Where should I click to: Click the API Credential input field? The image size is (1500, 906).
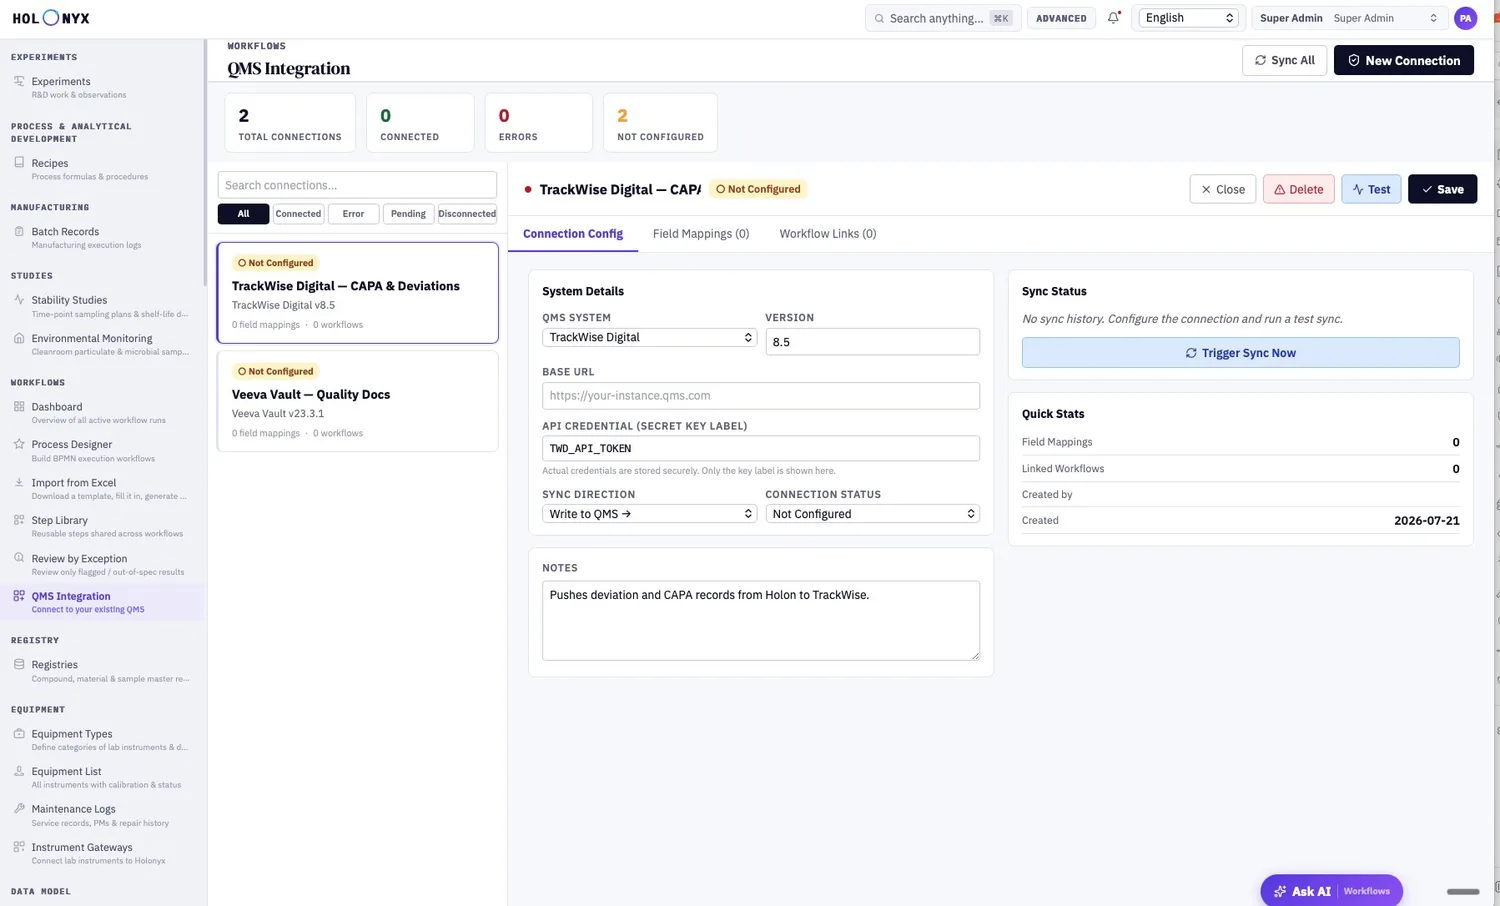[761, 448]
